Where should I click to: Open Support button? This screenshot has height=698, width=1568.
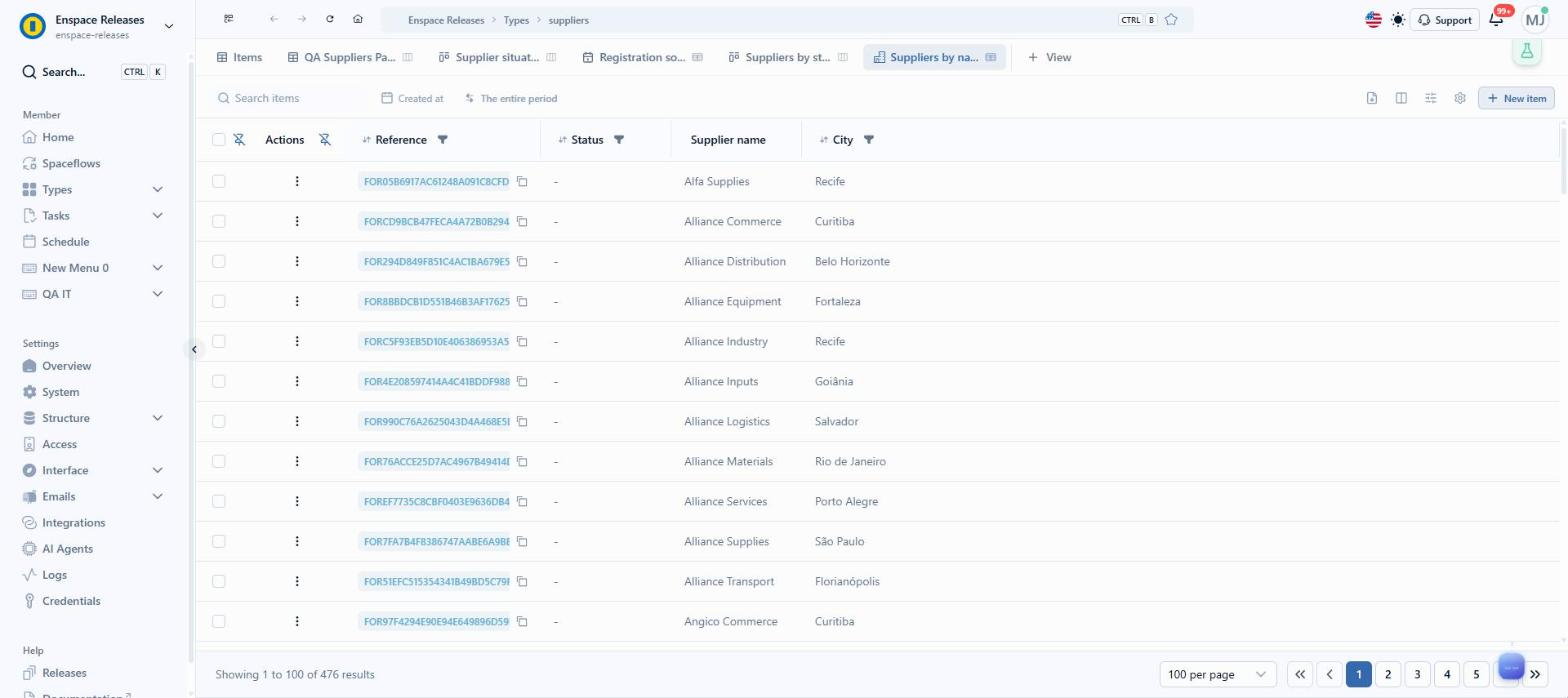point(1445,20)
